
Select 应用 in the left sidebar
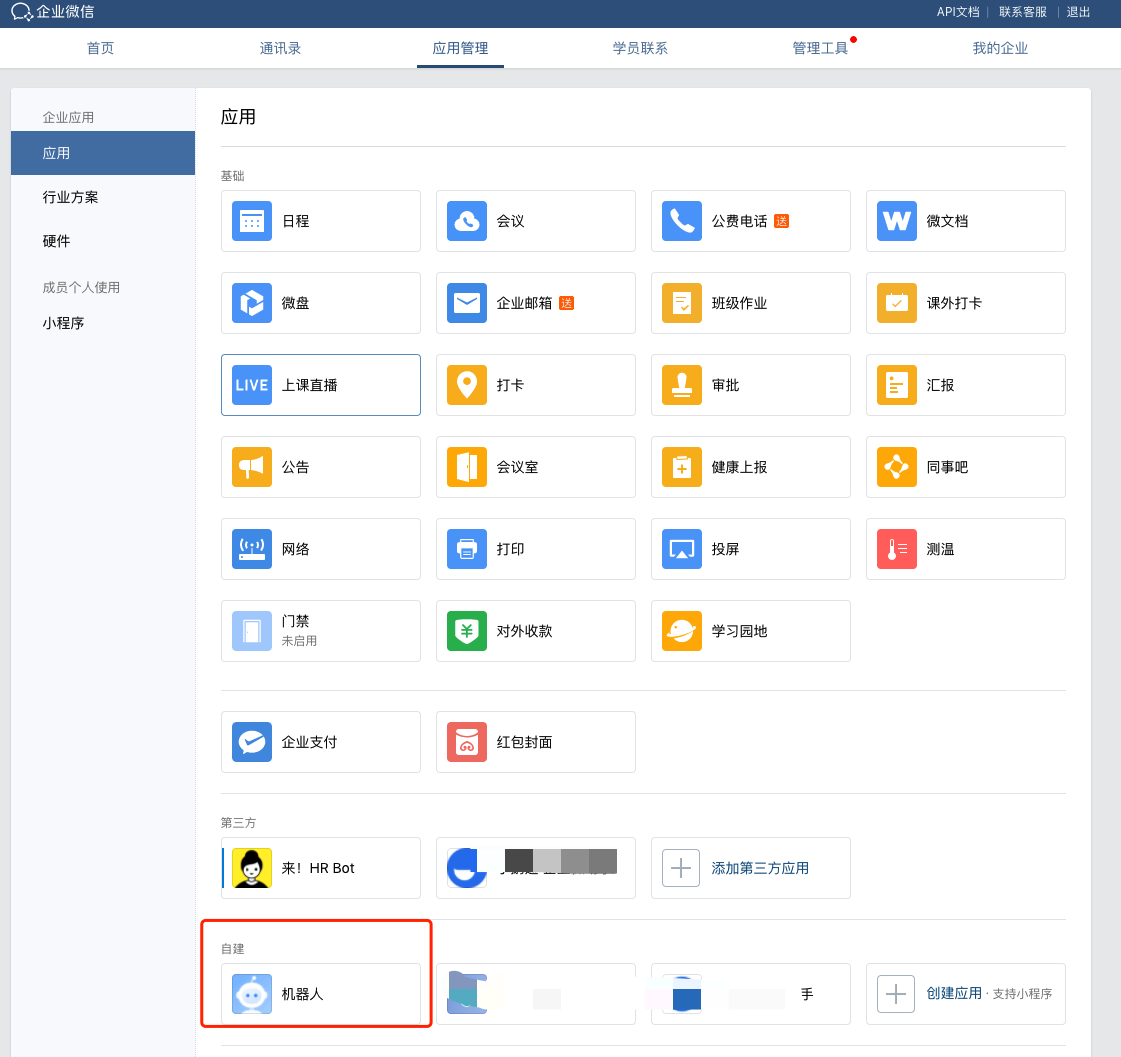(x=103, y=153)
